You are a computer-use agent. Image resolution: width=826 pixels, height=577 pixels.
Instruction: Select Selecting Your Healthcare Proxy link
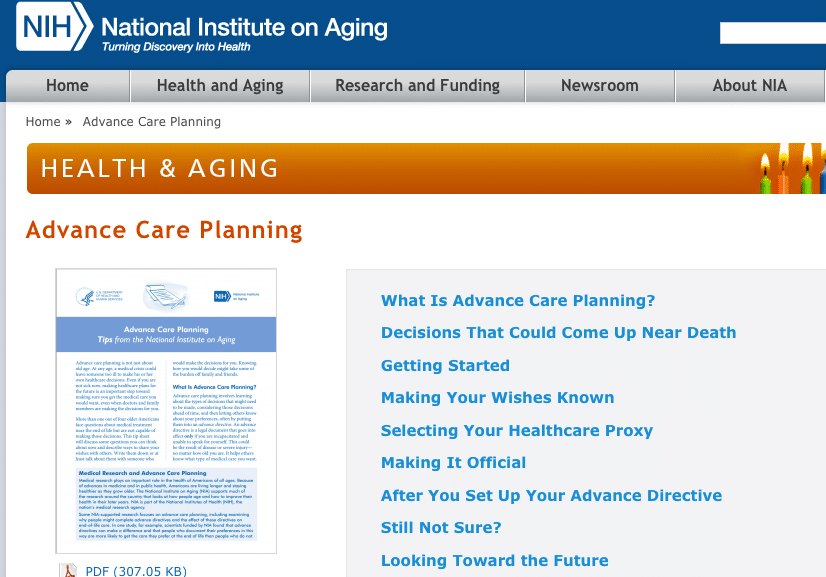(x=517, y=430)
